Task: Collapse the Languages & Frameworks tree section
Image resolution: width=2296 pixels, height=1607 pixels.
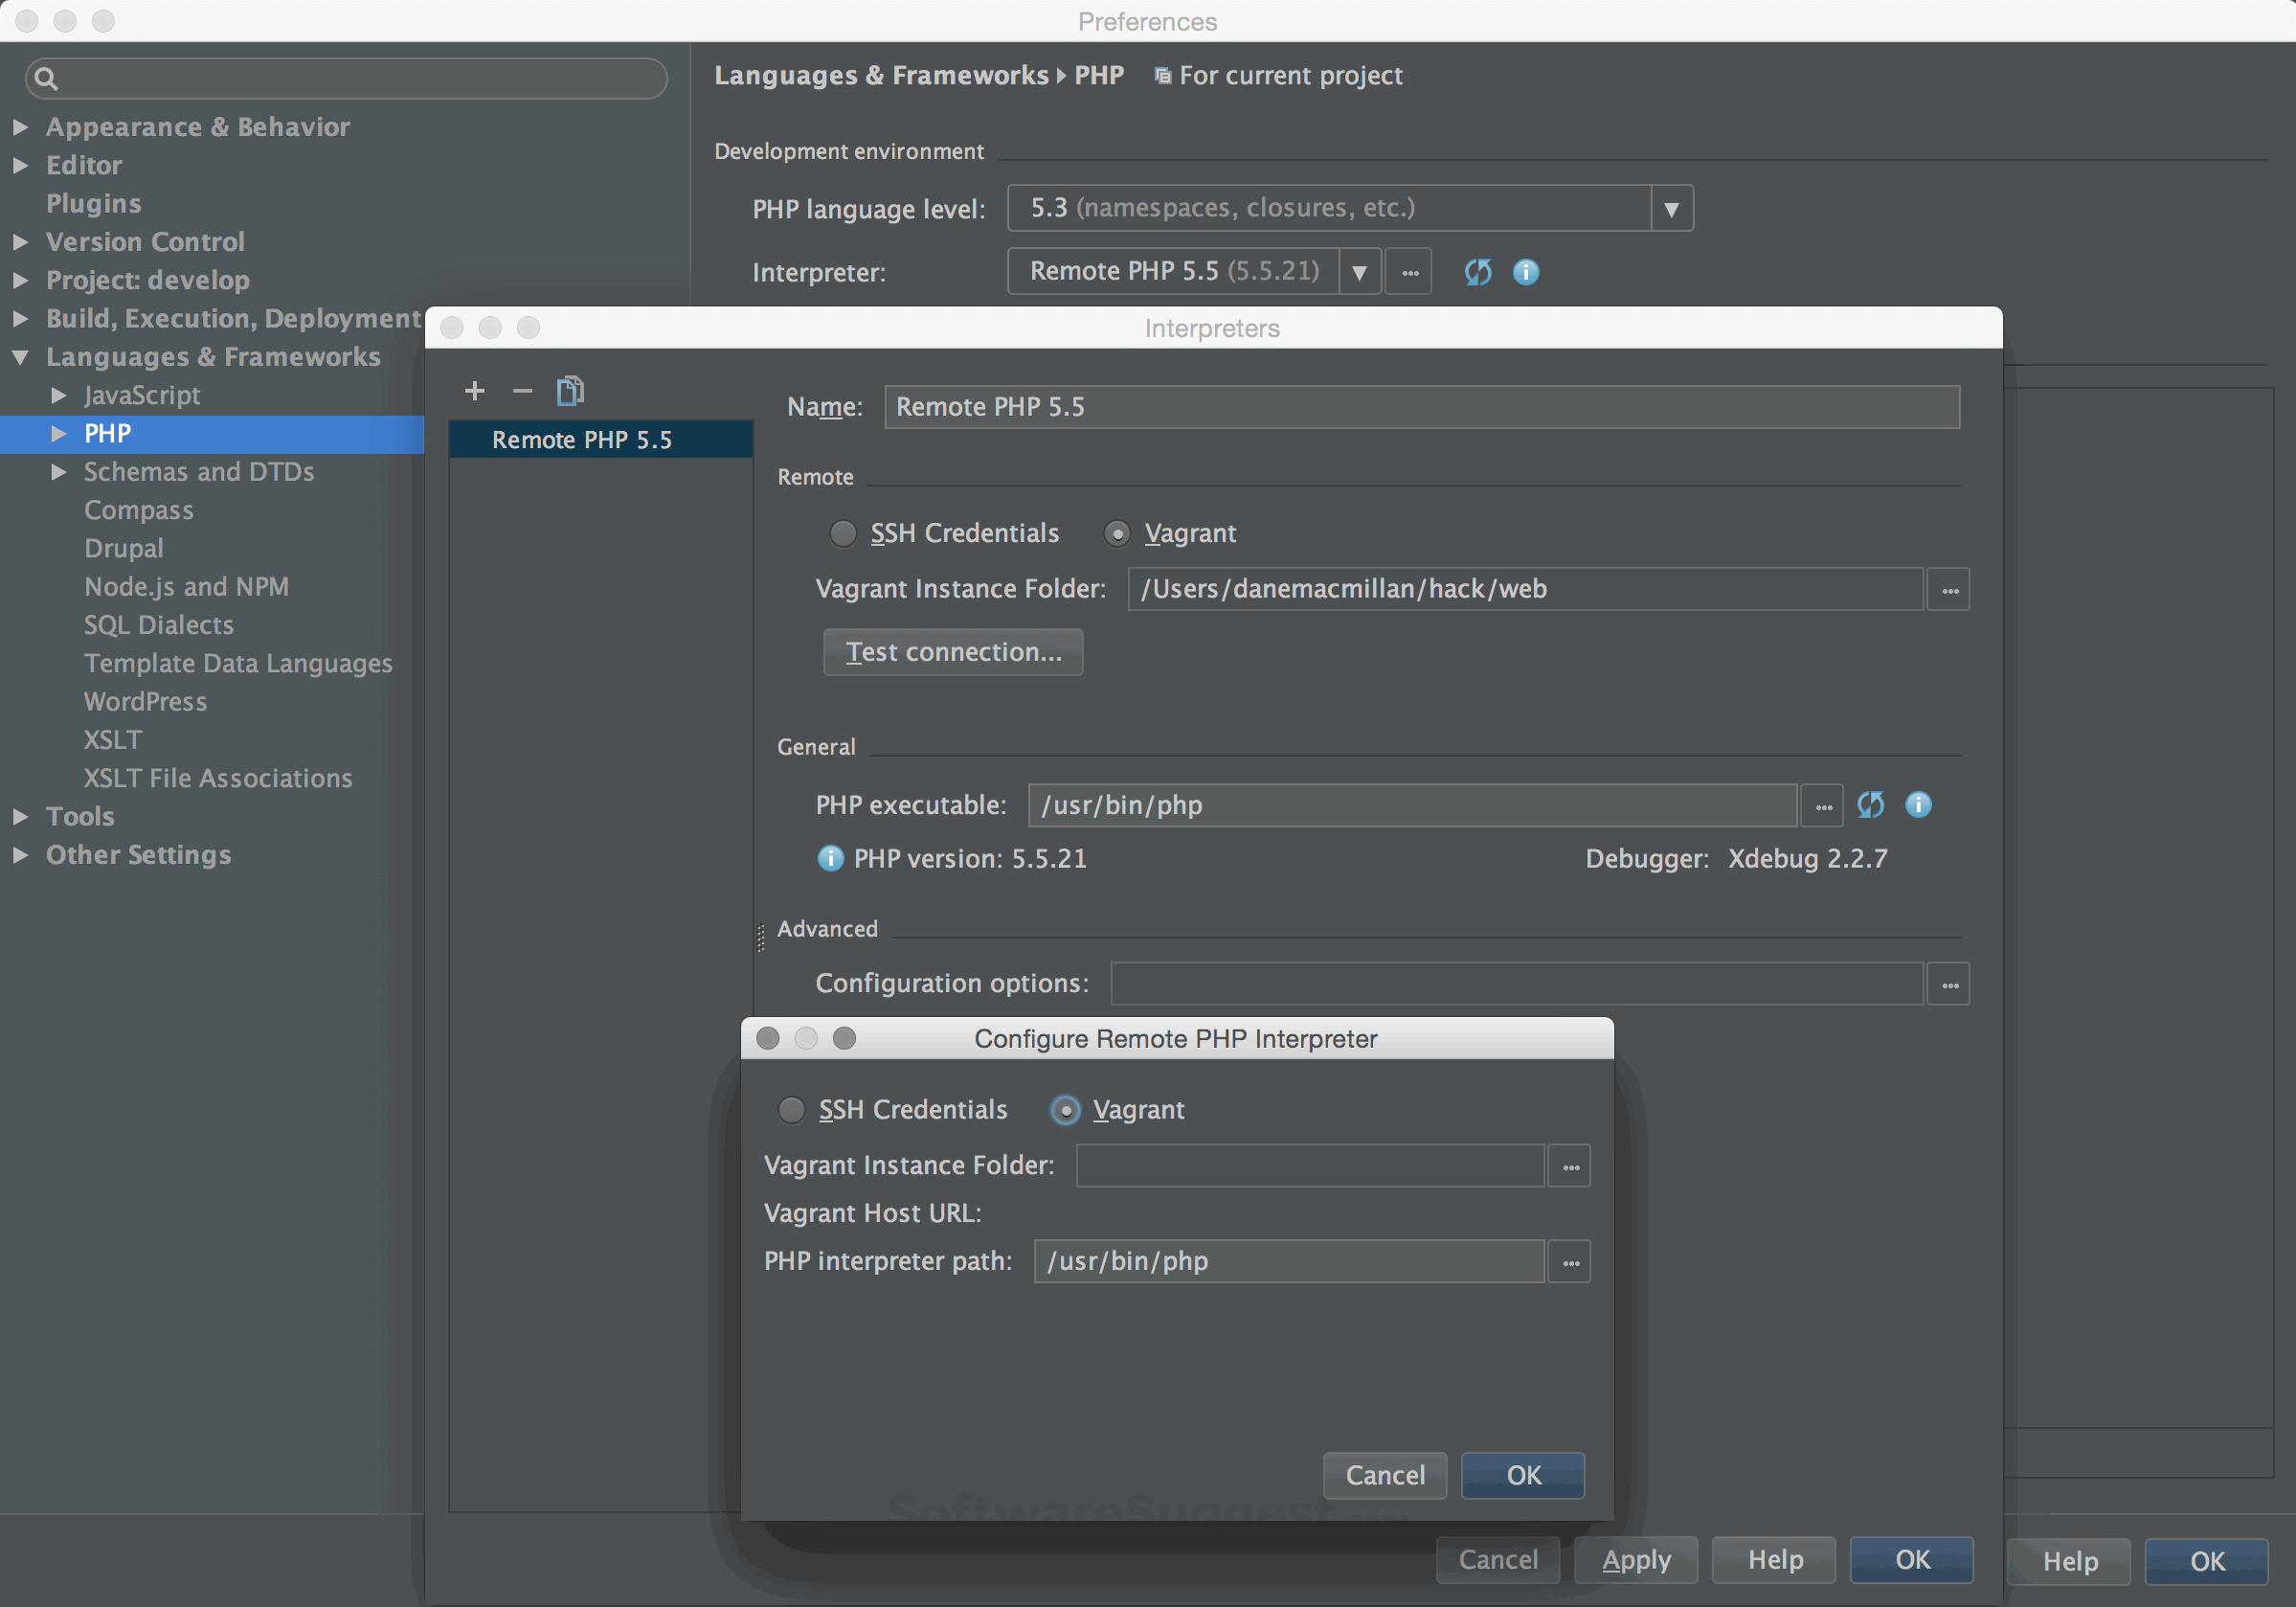Action: pyautogui.click(x=20, y=357)
